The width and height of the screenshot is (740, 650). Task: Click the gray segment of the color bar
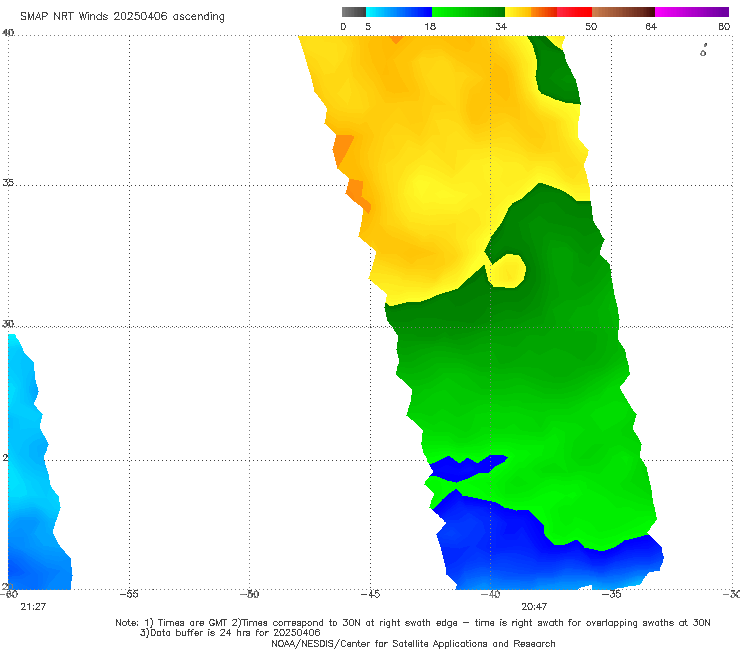(x=354, y=12)
